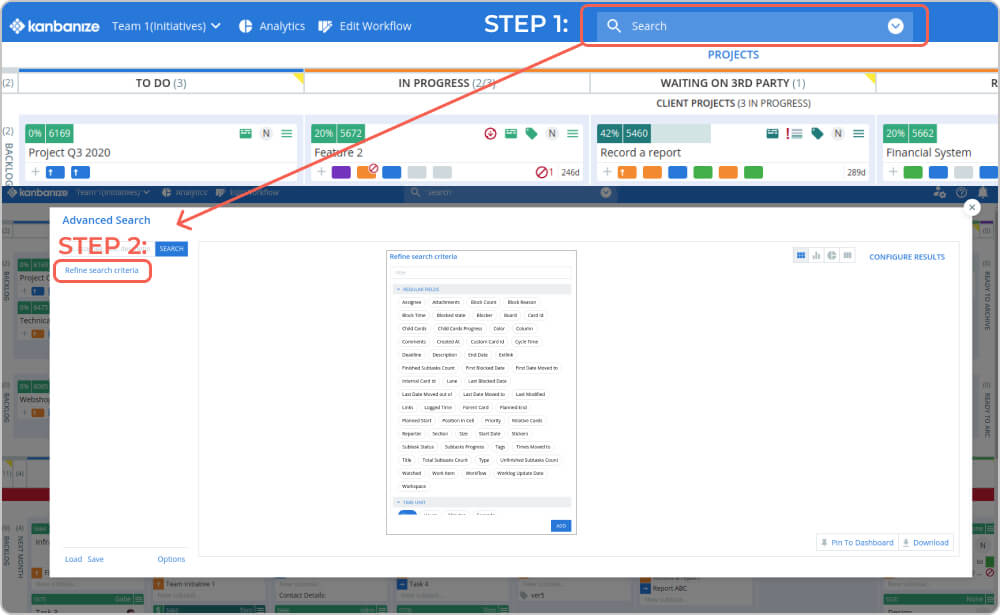The width and height of the screenshot is (1000, 615).
Task: Select the Workspace field chip
Action: click(x=414, y=486)
